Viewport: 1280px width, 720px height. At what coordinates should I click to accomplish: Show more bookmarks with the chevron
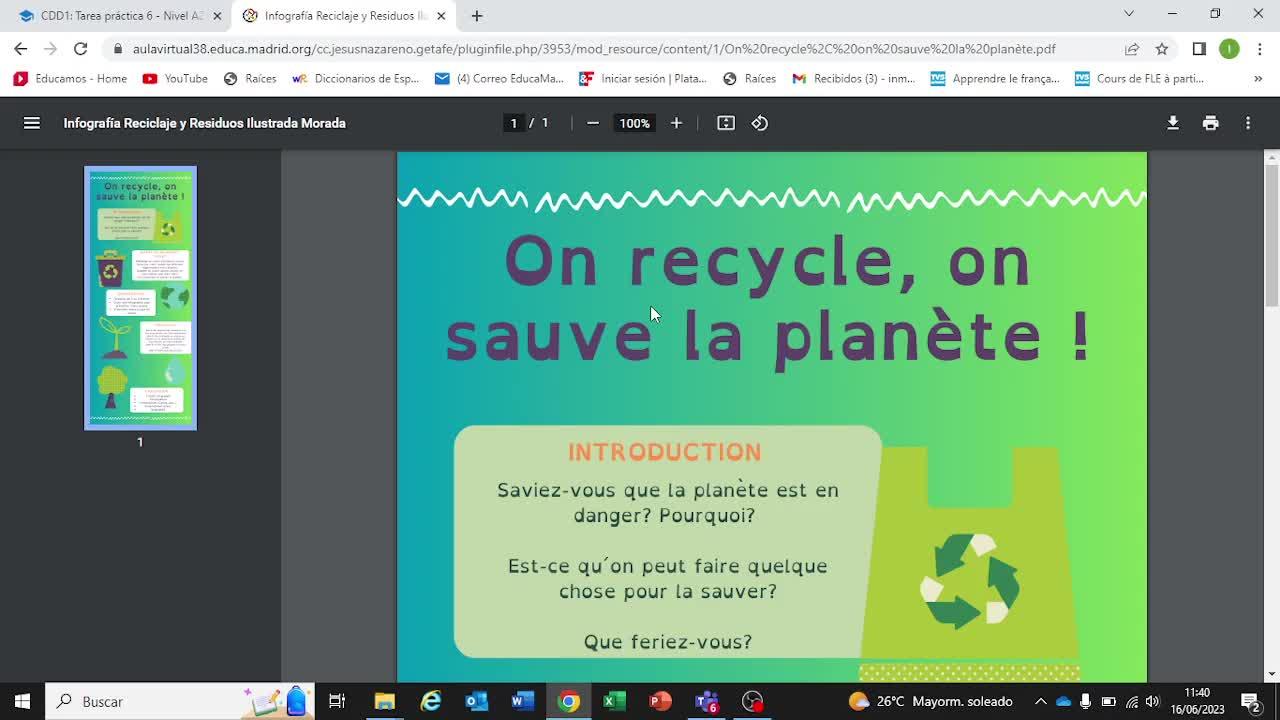click(x=1258, y=78)
